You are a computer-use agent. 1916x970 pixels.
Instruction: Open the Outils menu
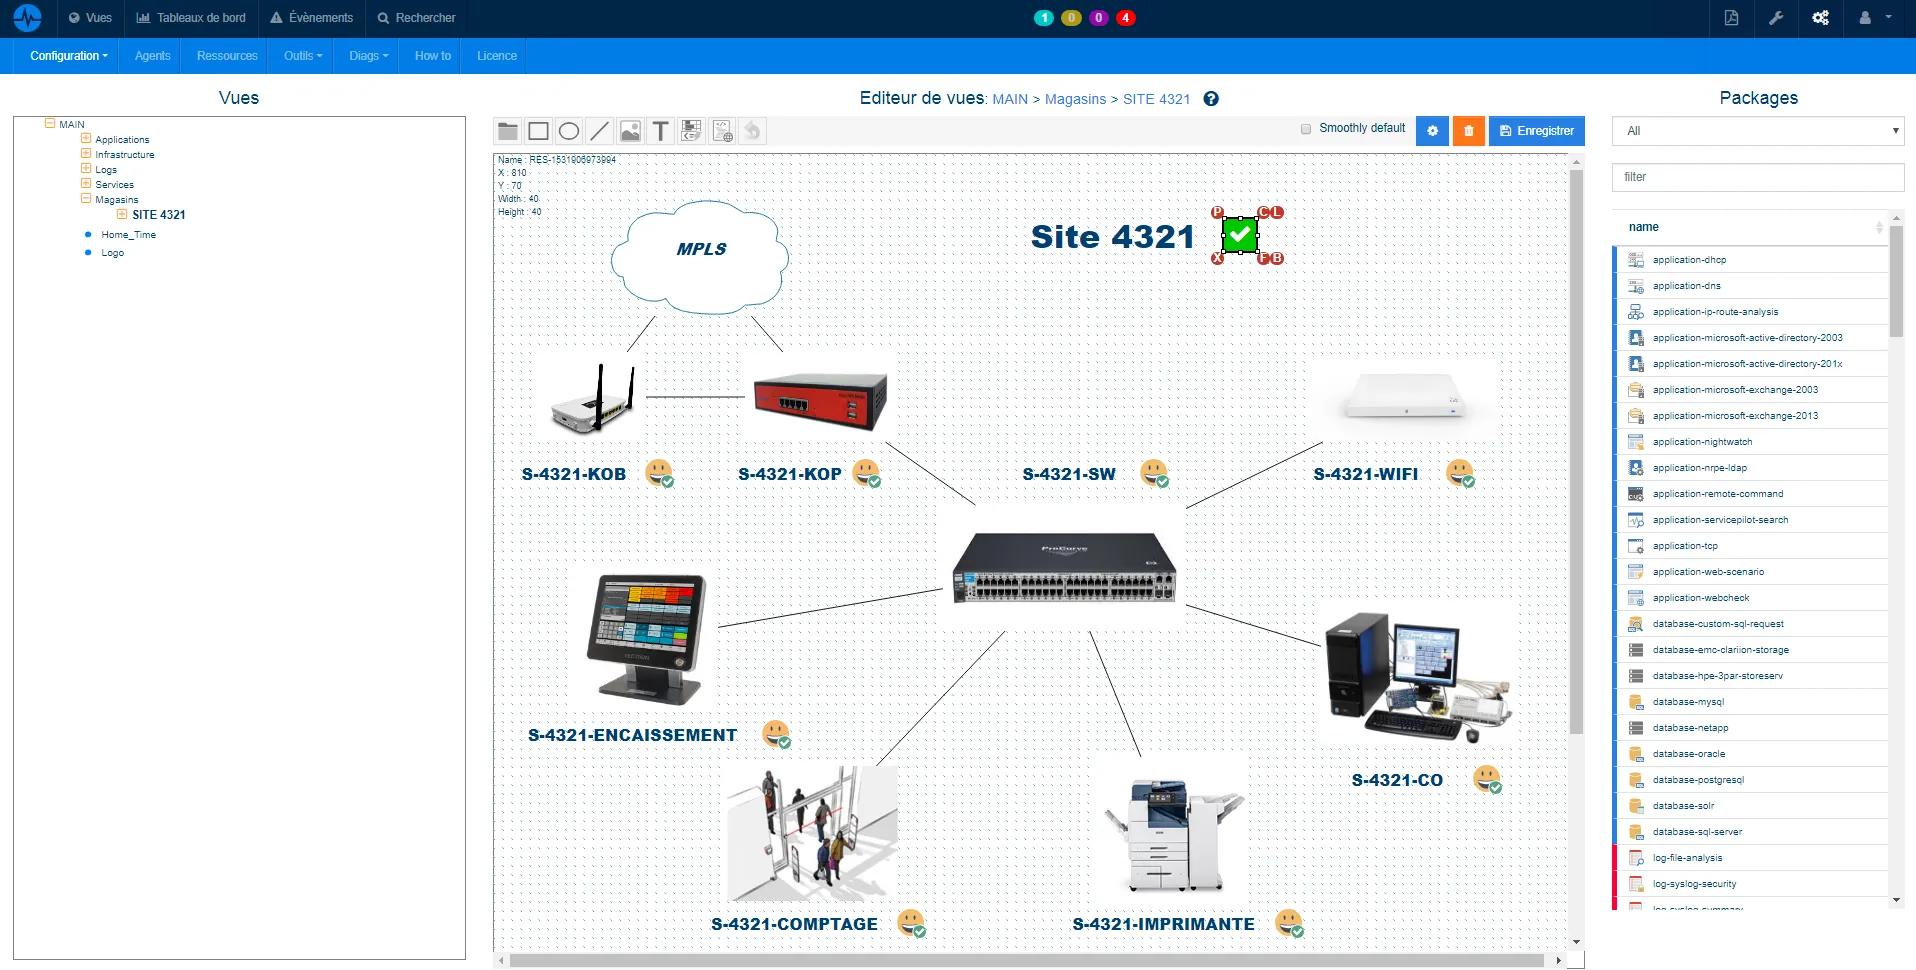click(x=301, y=55)
